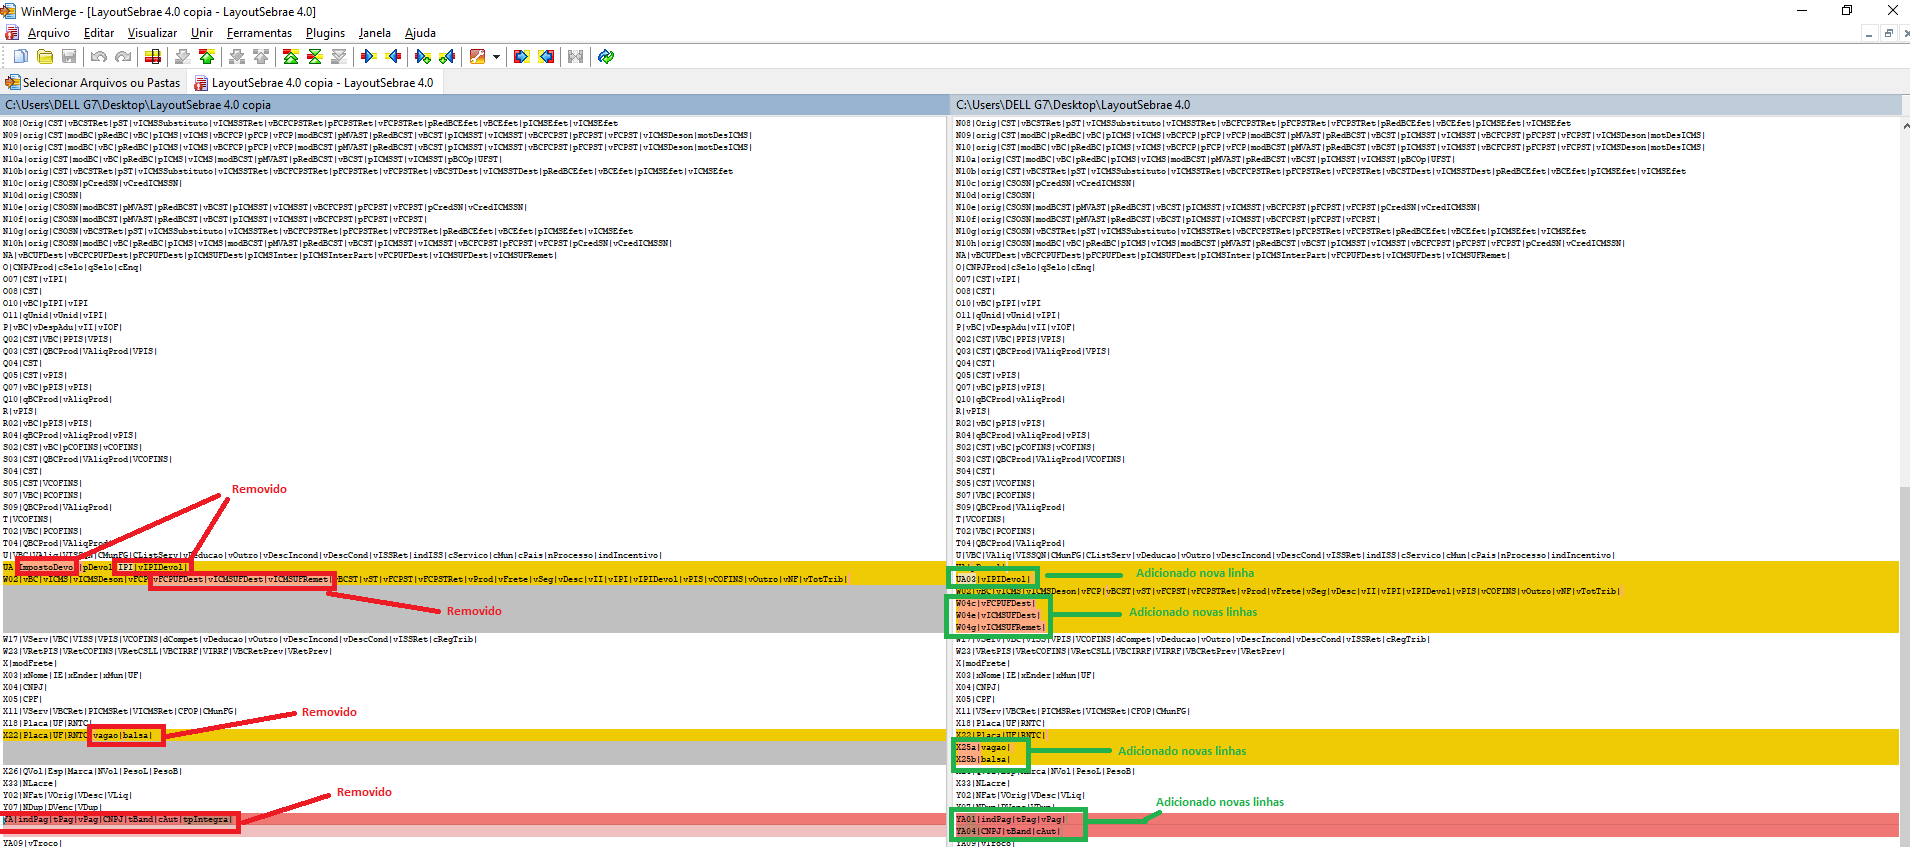Jump to previous conflict icon
The width and height of the screenshot is (1910, 847).
pos(261,57)
